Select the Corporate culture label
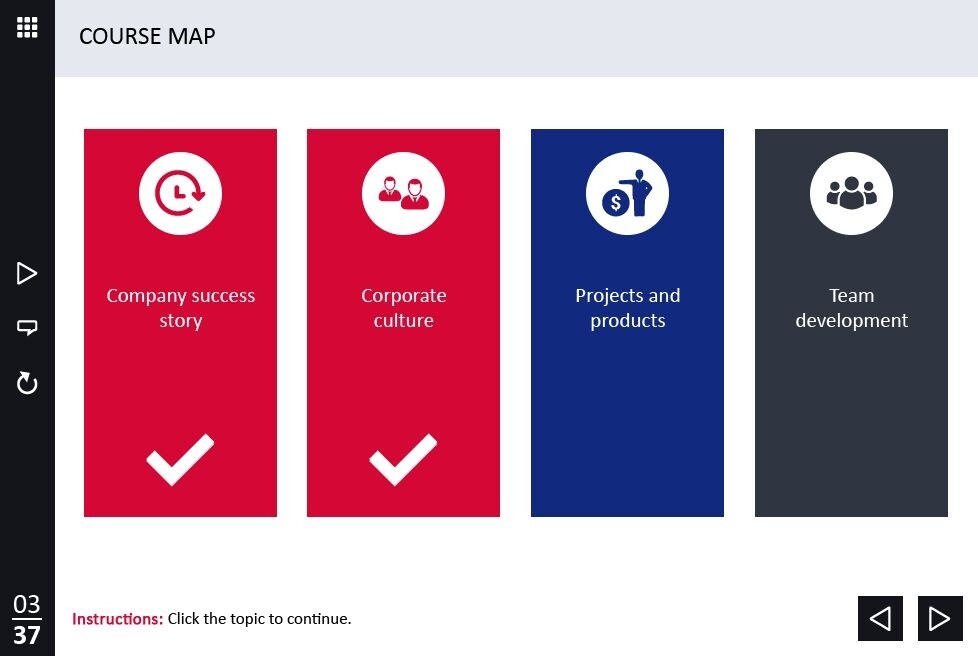The image size is (978, 656). pos(404,307)
